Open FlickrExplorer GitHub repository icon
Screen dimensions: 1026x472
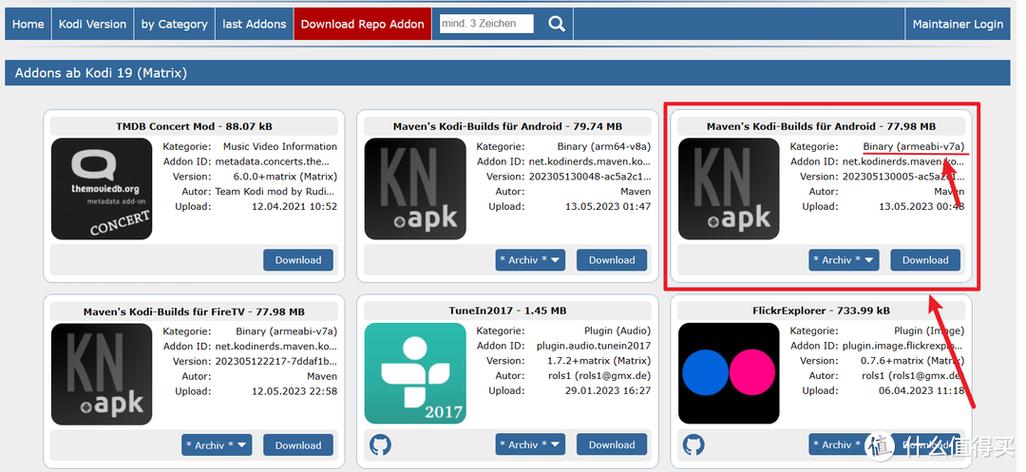click(x=694, y=445)
